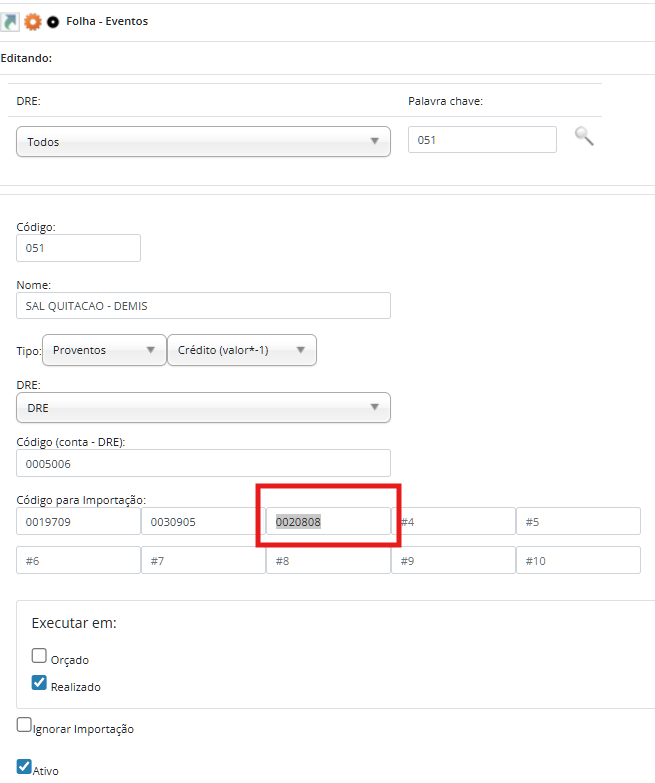Click the shortcut arrow icon in header
655x783 pixels.
[10, 21]
